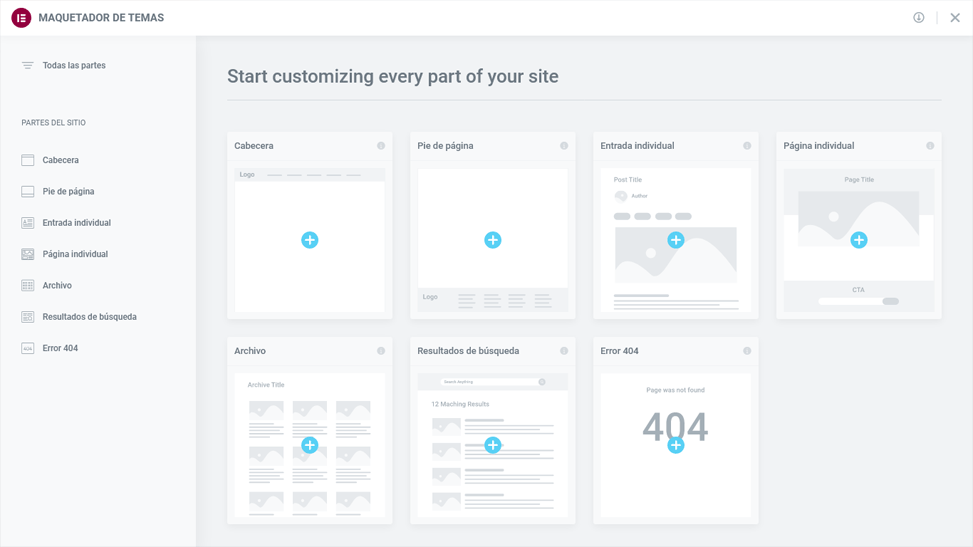This screenshot has height=547, width=973.
Task: Add a new Cabecera template with plus
Action: (310, 240)
